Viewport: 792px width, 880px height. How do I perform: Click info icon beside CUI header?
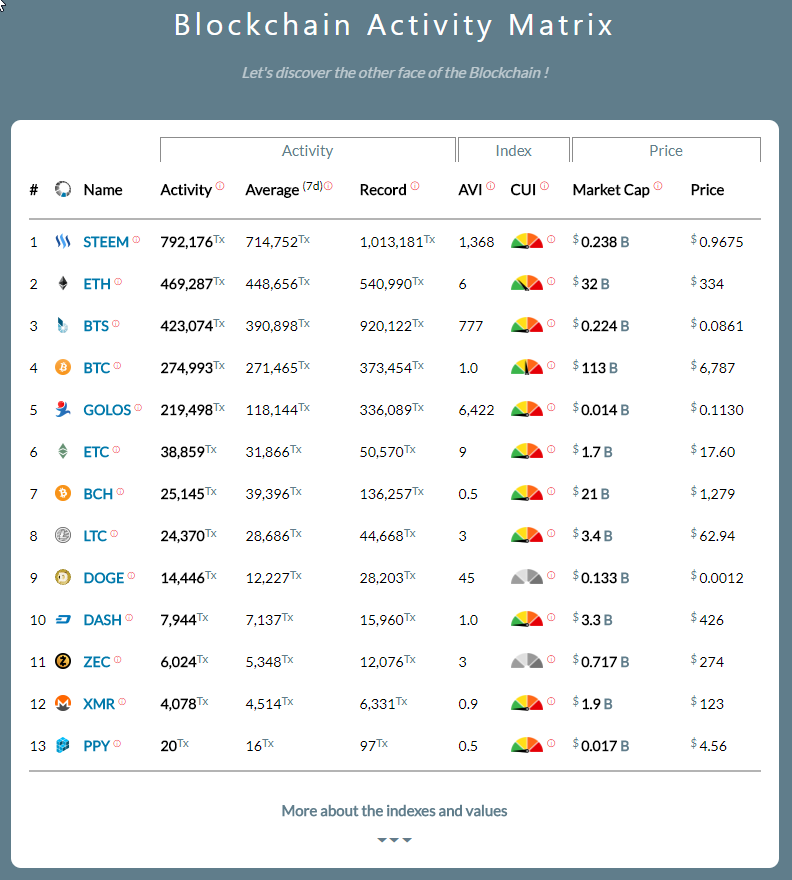pos(544,186)
